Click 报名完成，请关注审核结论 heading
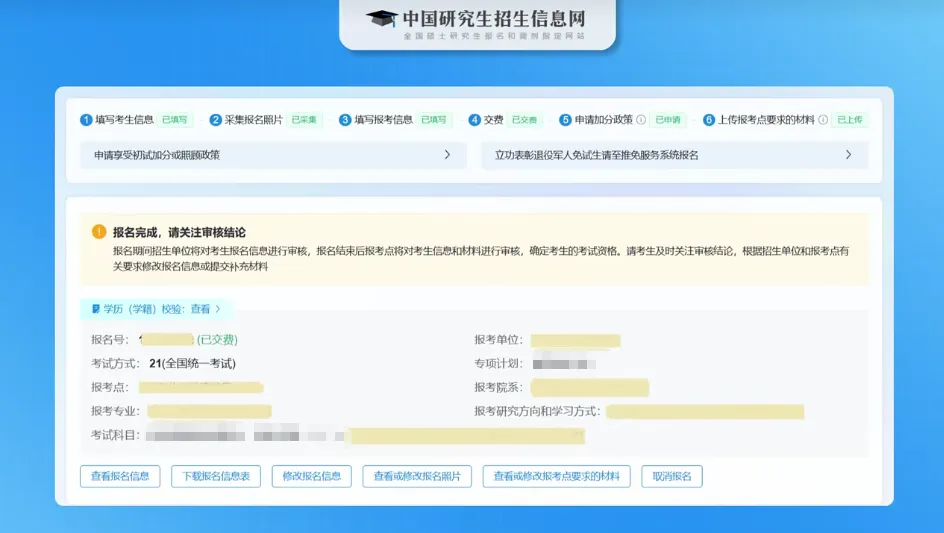This screenshot has width=944, height=533. click(x=179, y=232)
